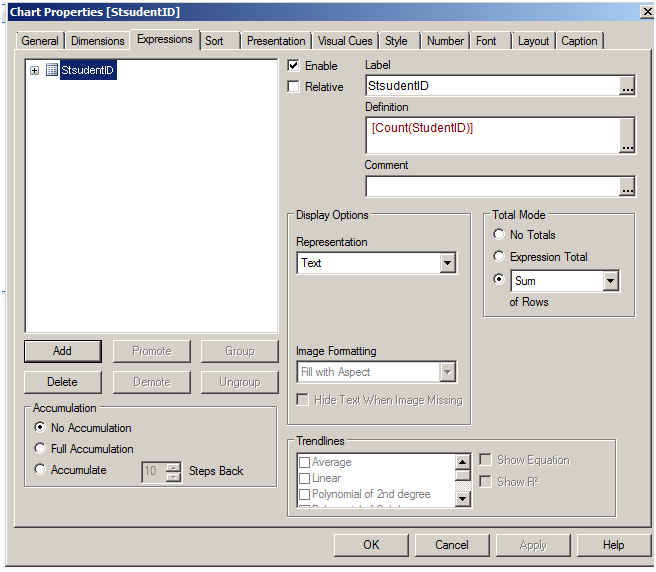
Task: Toggle the Enable checkbox
Action: click(294, 66)
